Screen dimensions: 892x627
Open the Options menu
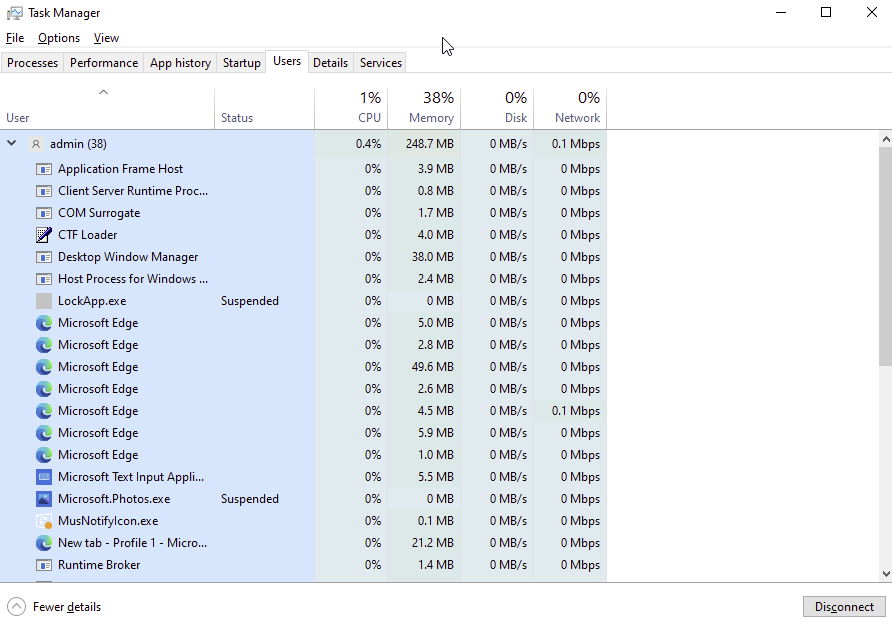[59, 38]
